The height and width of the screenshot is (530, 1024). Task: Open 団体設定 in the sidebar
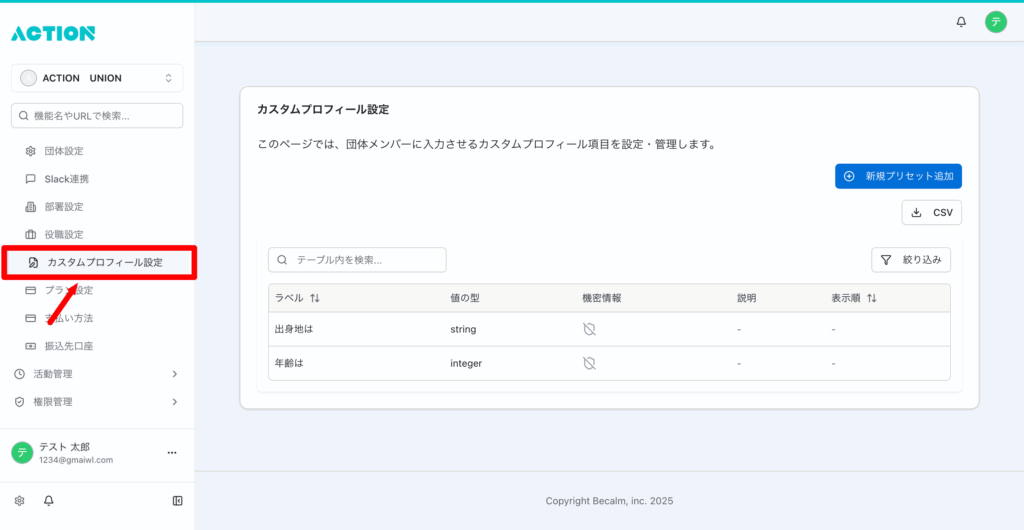(63, 151)
